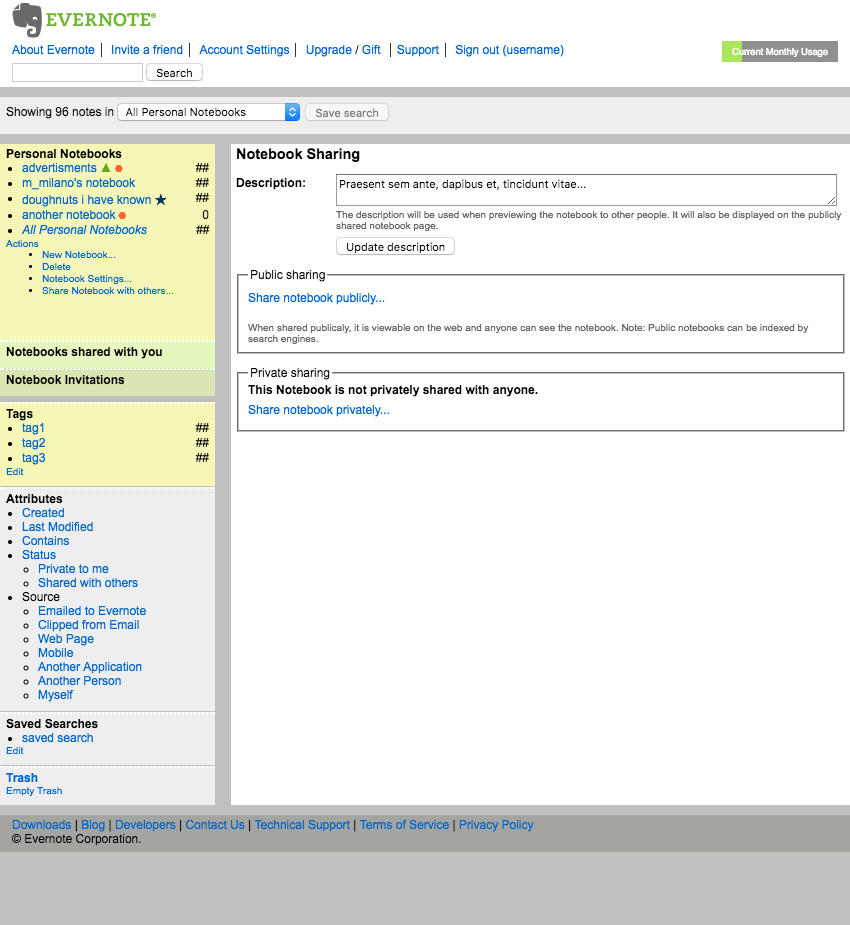Sign out (username)
This screenshot has height=925, width=850.
click(x=509, y=50)
